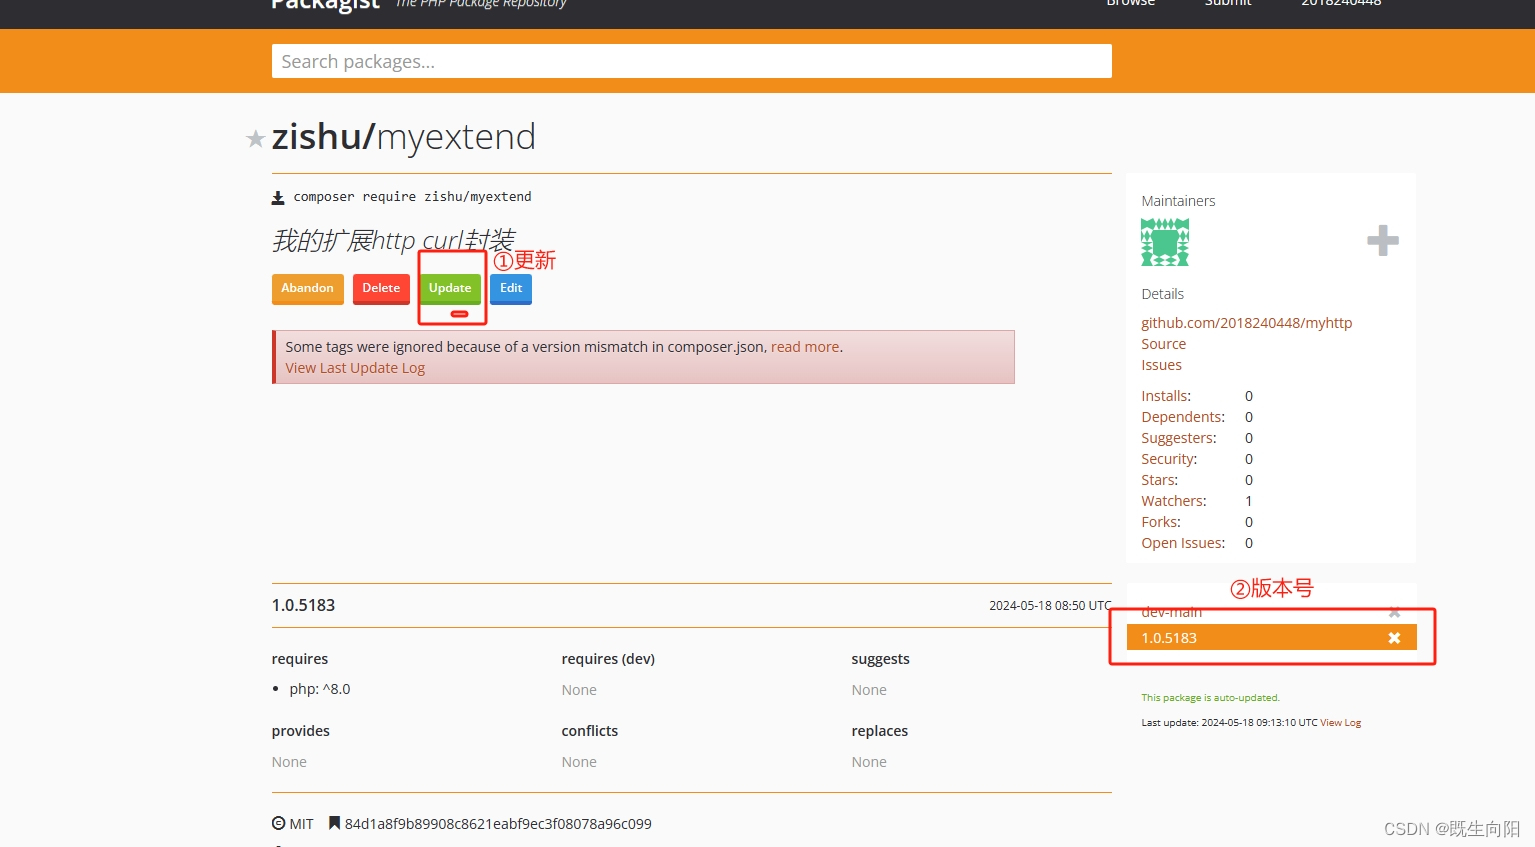Image resolution: width=1535 pixels, height=847 pixels.
Task: Open the View Log link by last update
Action: pyautogui.click(x=1340, y=722)
